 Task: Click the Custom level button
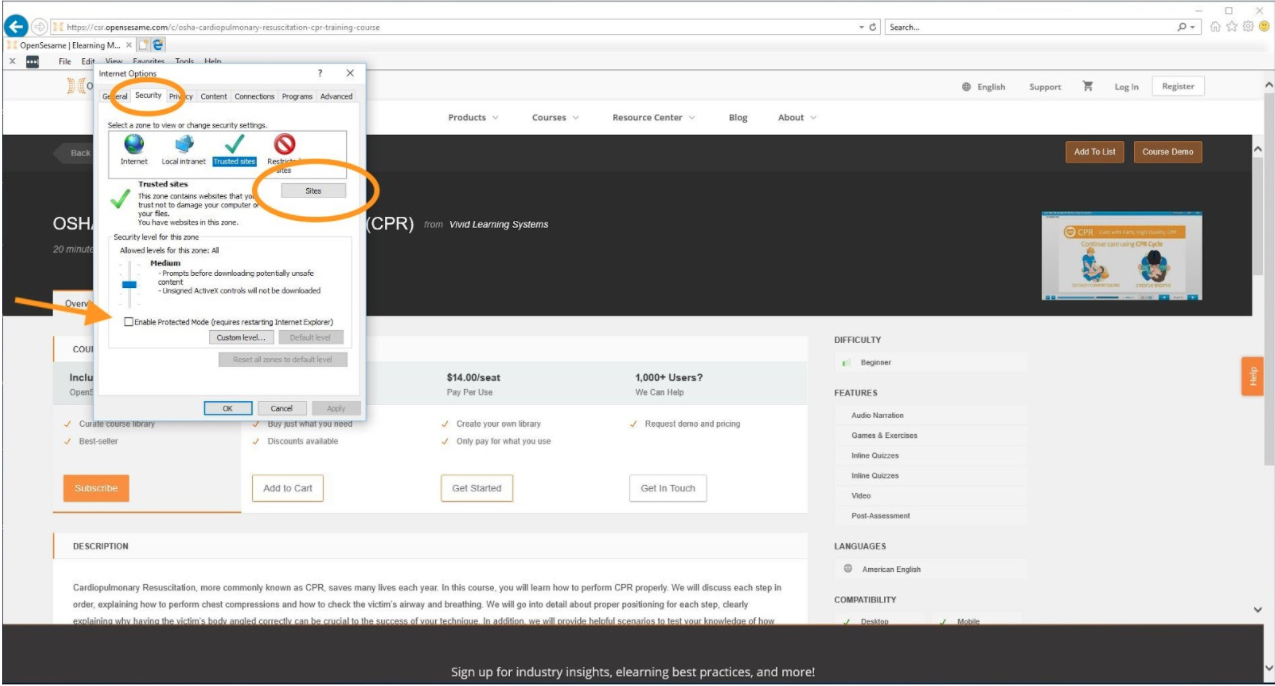(241, 338)
